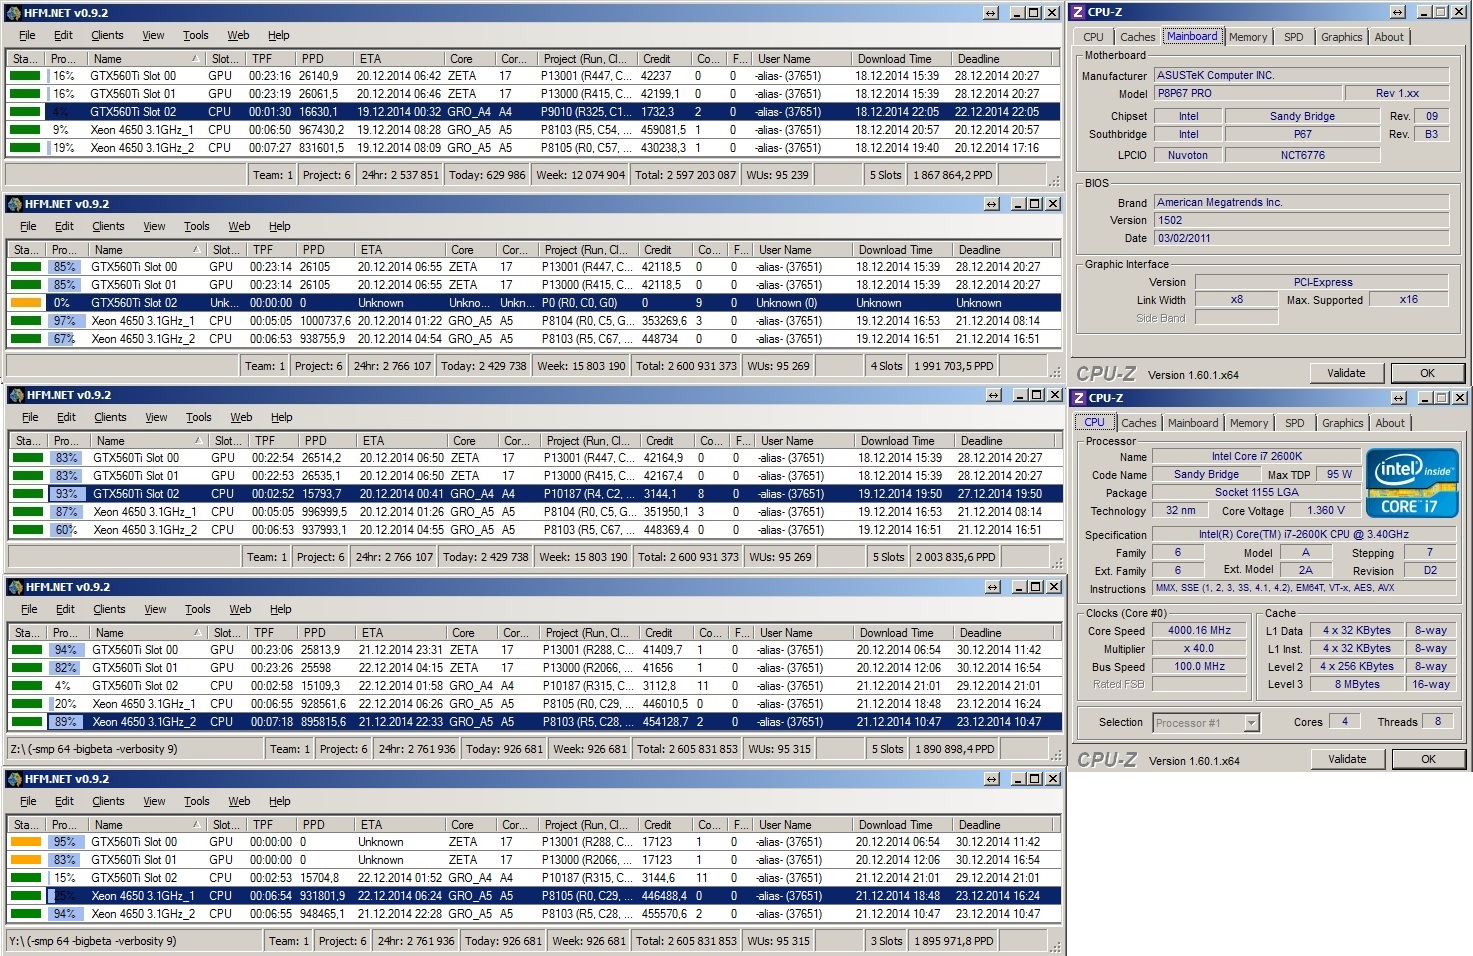Click the '3 Slots' status bar entry
This screenshot has width=1473, height=956.
pyautogui.click(x=886, y=941)
